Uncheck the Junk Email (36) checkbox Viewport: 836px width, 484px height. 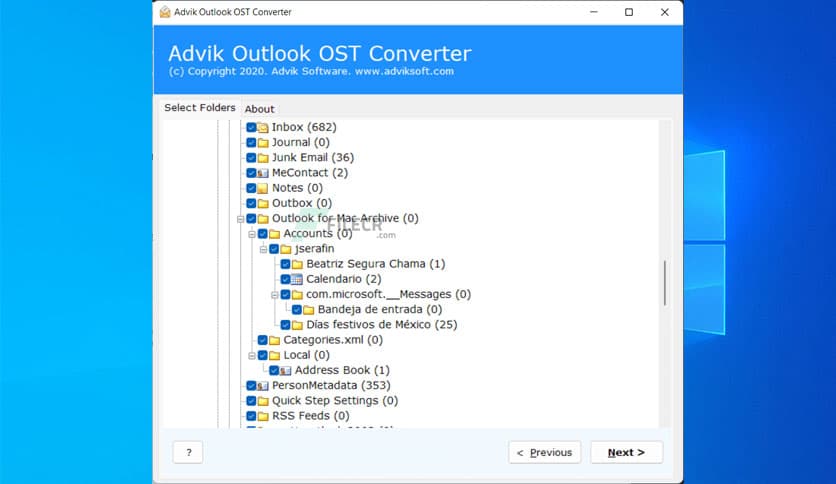pos(251,158)
